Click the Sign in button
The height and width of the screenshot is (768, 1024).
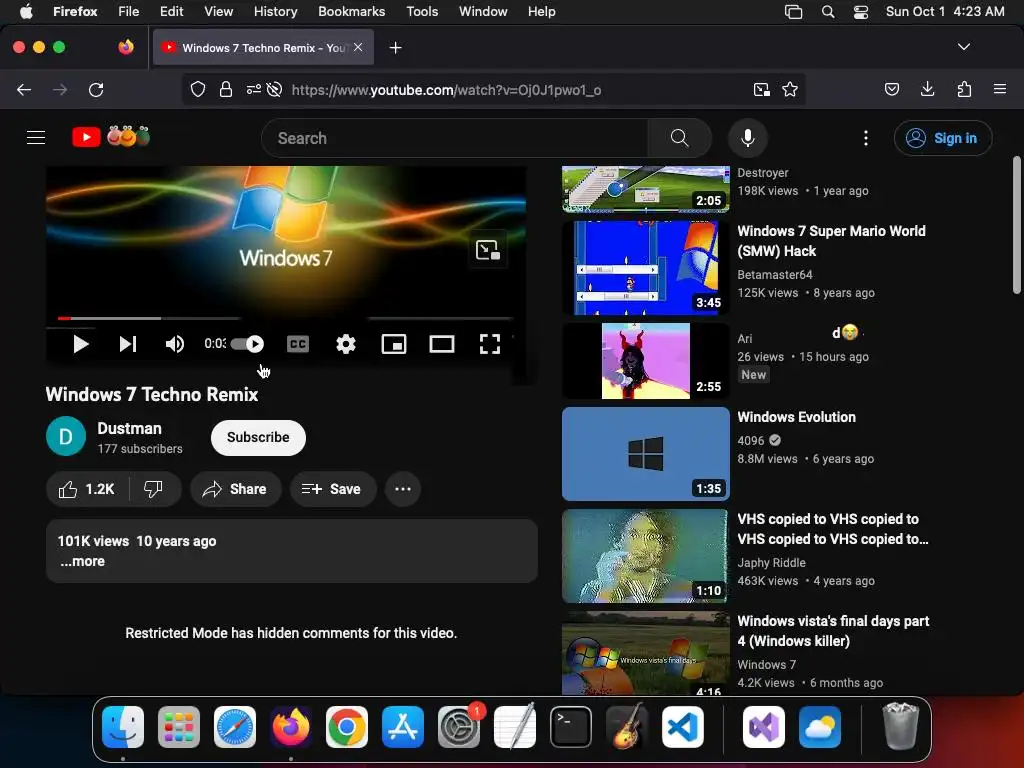pyautogui.click(x=942, y=138)
